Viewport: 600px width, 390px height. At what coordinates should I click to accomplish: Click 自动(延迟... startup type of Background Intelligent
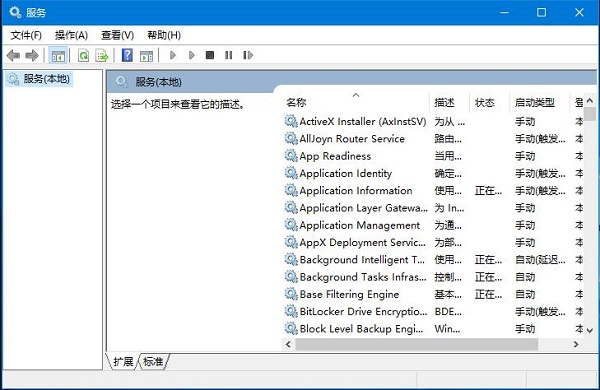click(540, 260)
